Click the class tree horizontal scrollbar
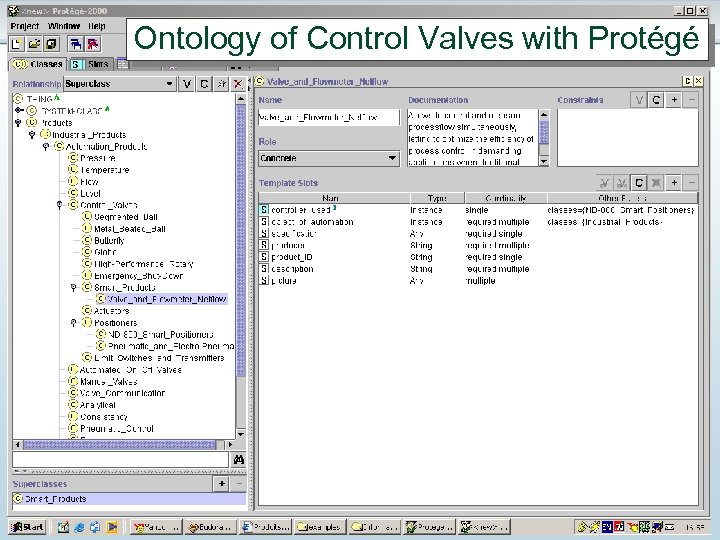 [x=119, y=444]
